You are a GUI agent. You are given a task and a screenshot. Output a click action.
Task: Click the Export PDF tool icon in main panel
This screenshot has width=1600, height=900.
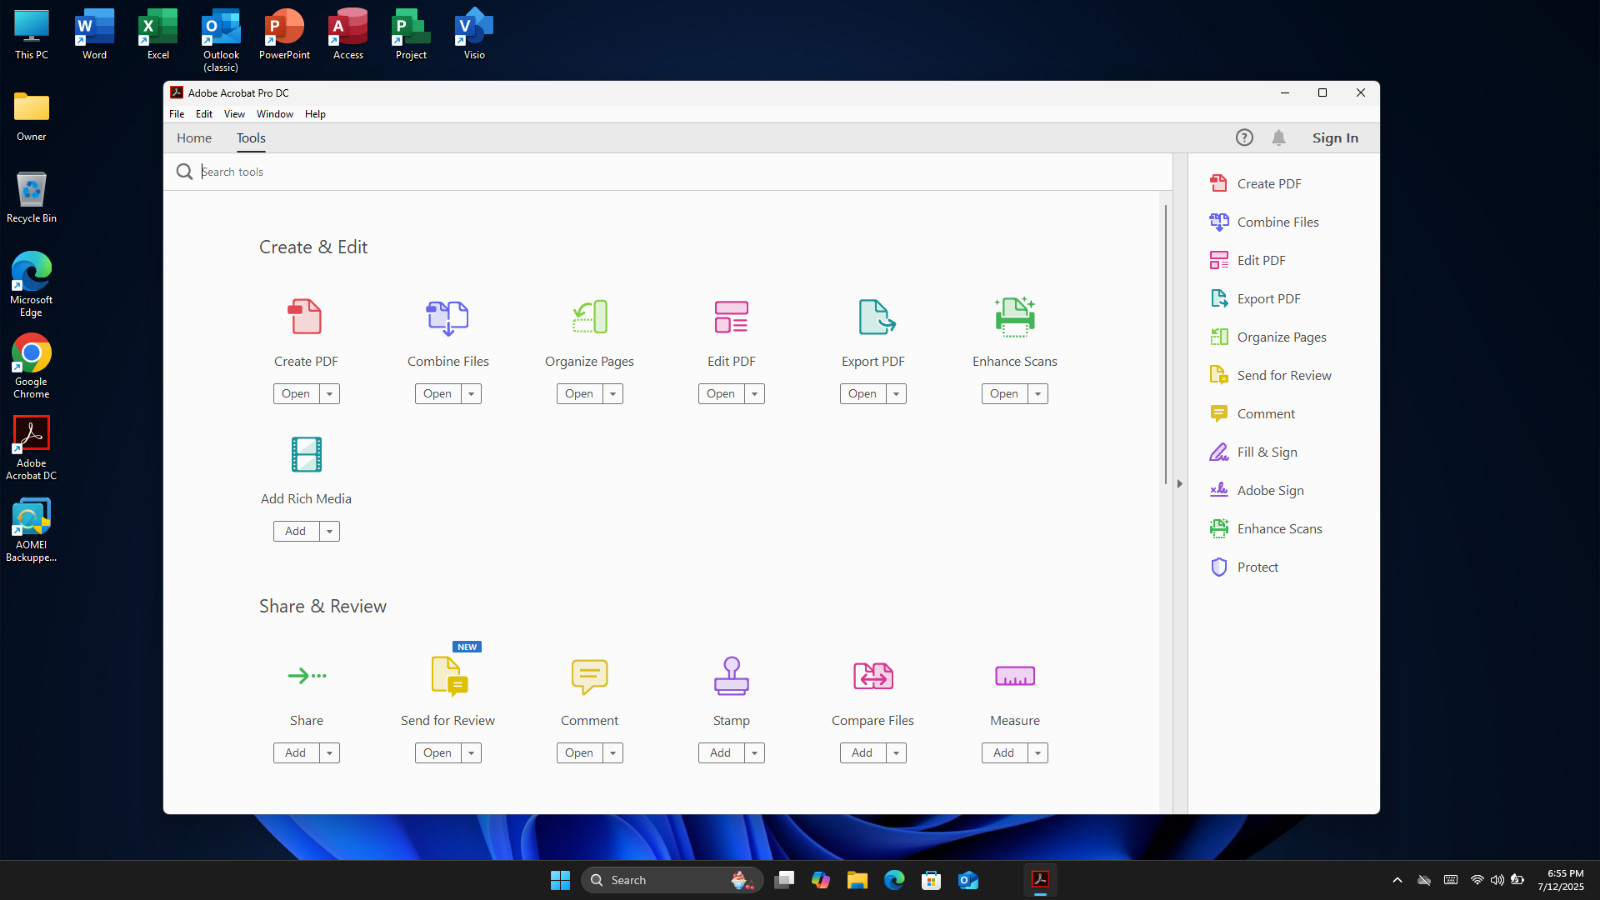876,317
